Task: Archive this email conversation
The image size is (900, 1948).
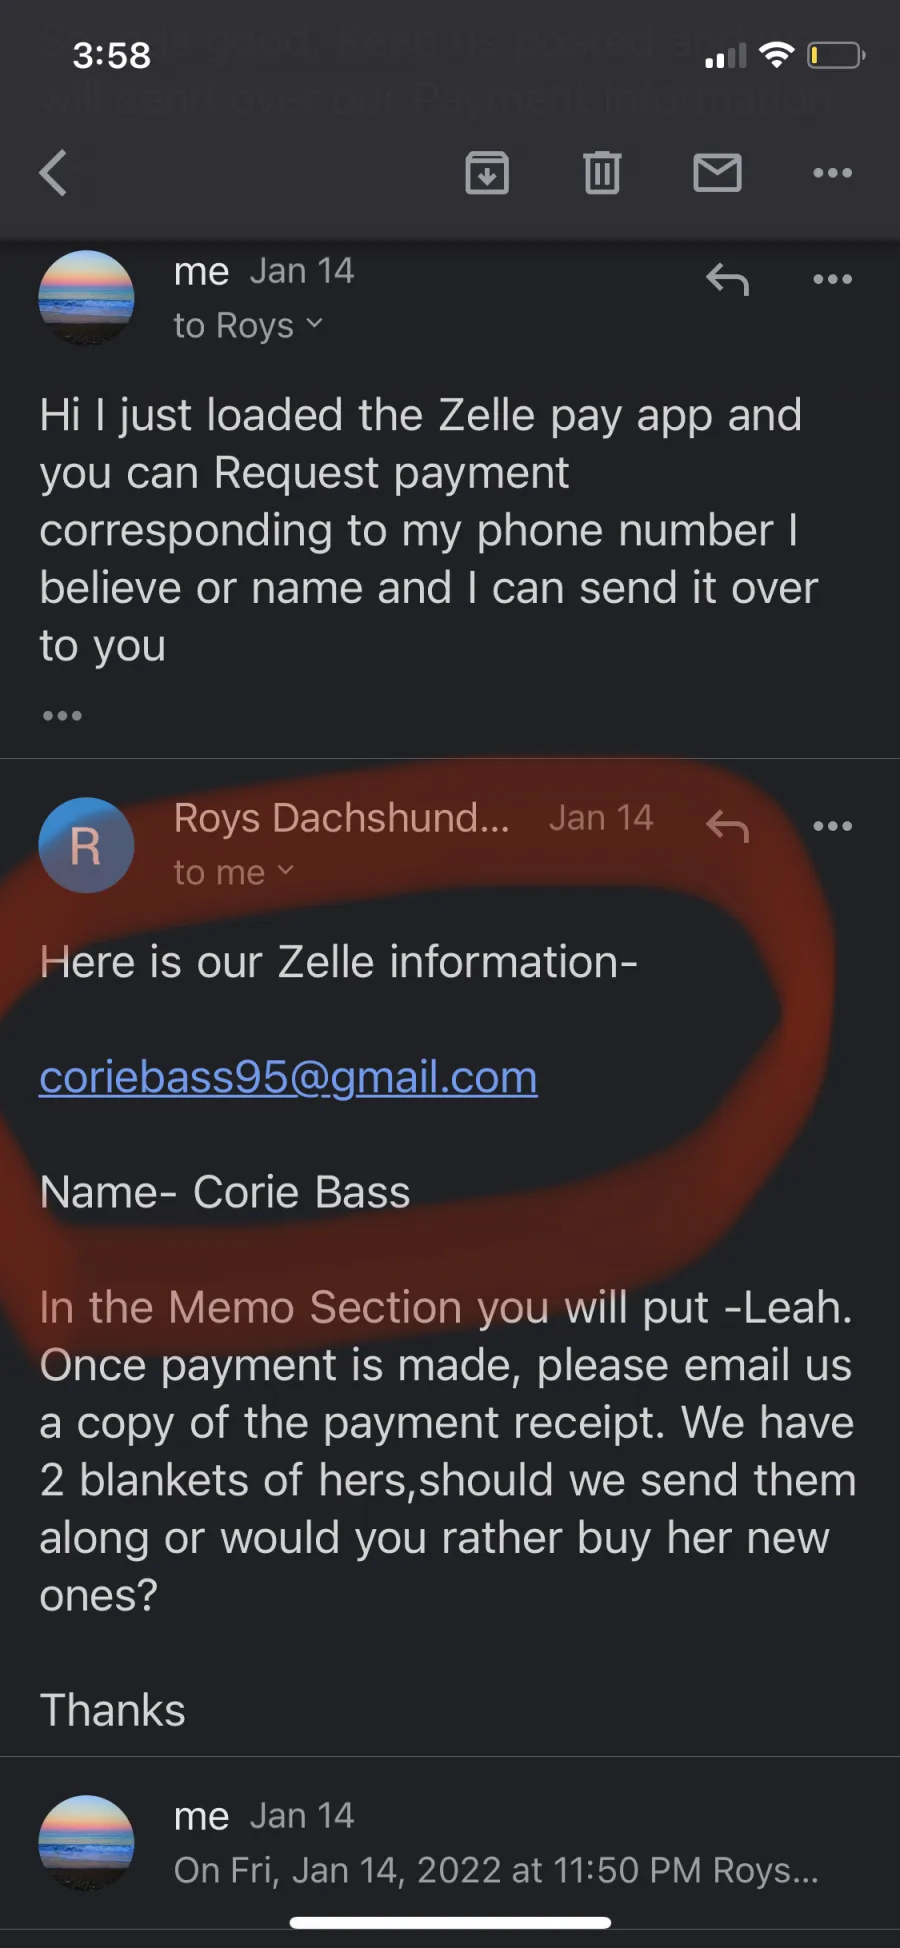Action: tap(487, 173)
